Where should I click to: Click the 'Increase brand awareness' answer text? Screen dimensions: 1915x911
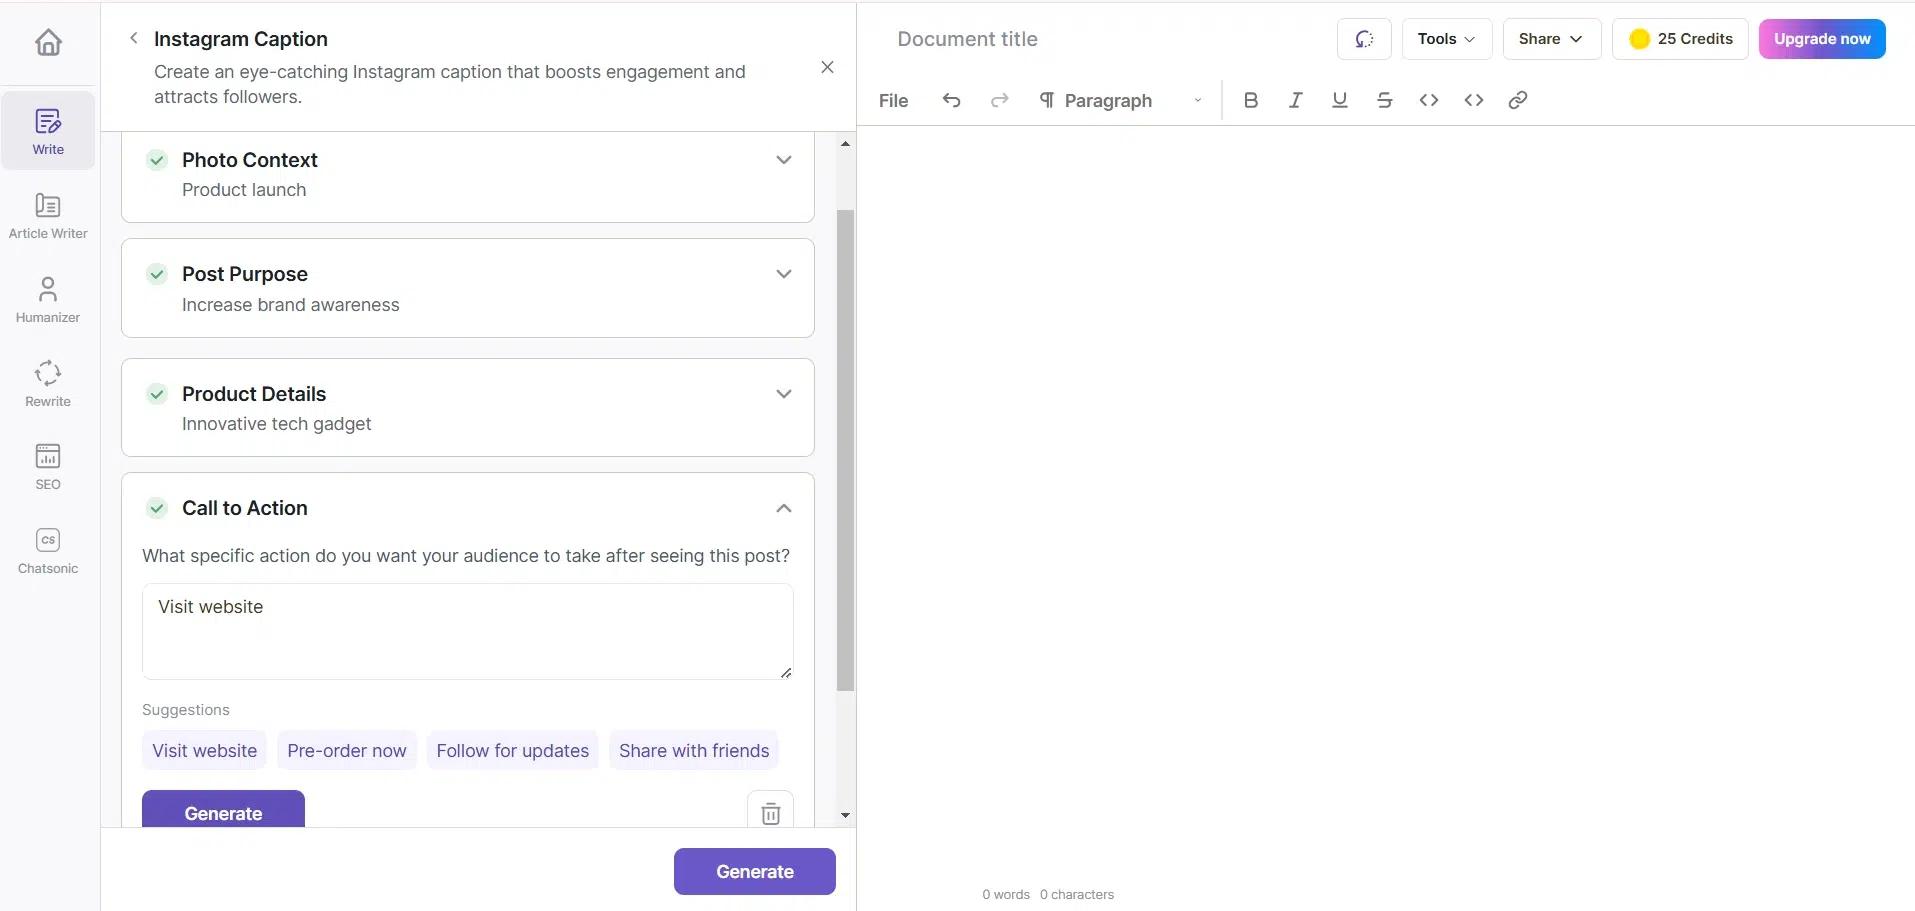pos(290,305)
